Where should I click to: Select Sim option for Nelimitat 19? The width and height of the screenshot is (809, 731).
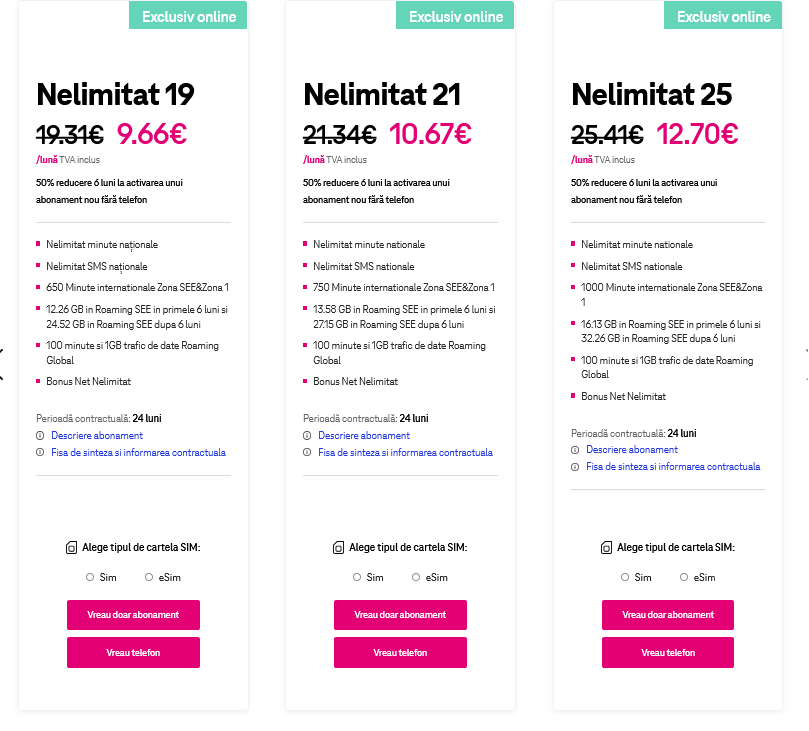tap(90, 577)
